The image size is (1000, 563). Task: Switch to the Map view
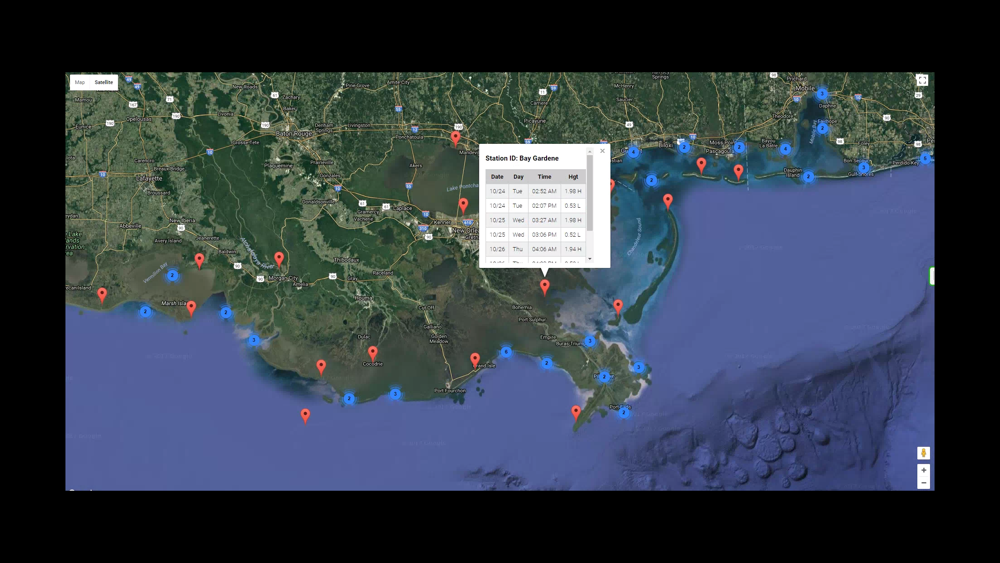(80, 82)
